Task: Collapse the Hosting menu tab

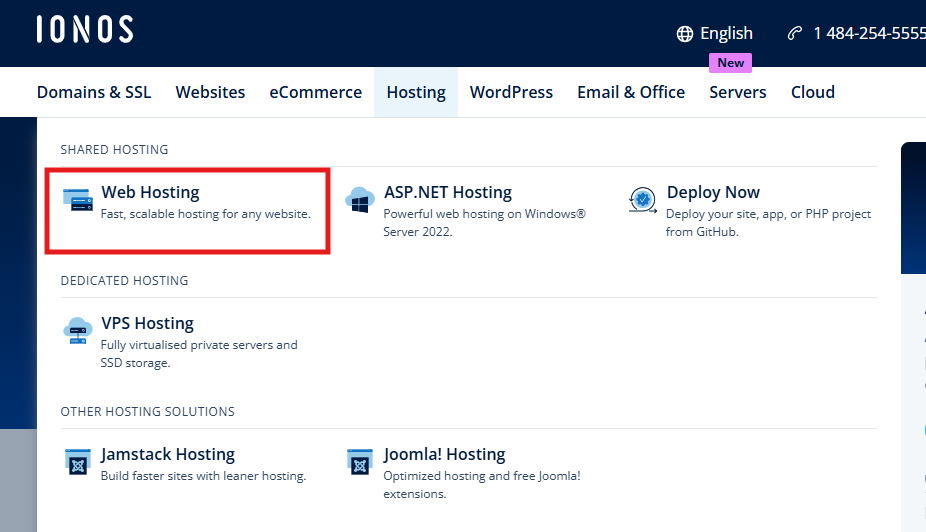Action: pyautogui.click(x=416, y=92)
